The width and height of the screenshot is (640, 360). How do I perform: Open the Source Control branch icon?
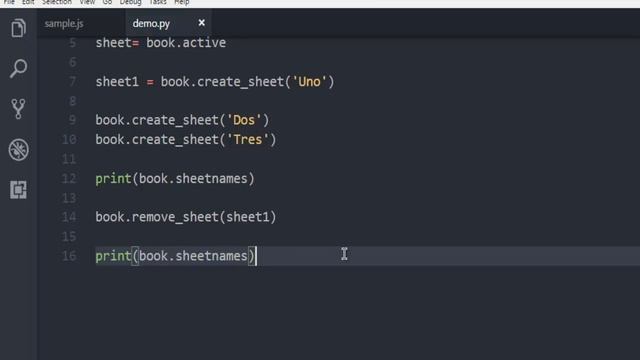(18, 109)
